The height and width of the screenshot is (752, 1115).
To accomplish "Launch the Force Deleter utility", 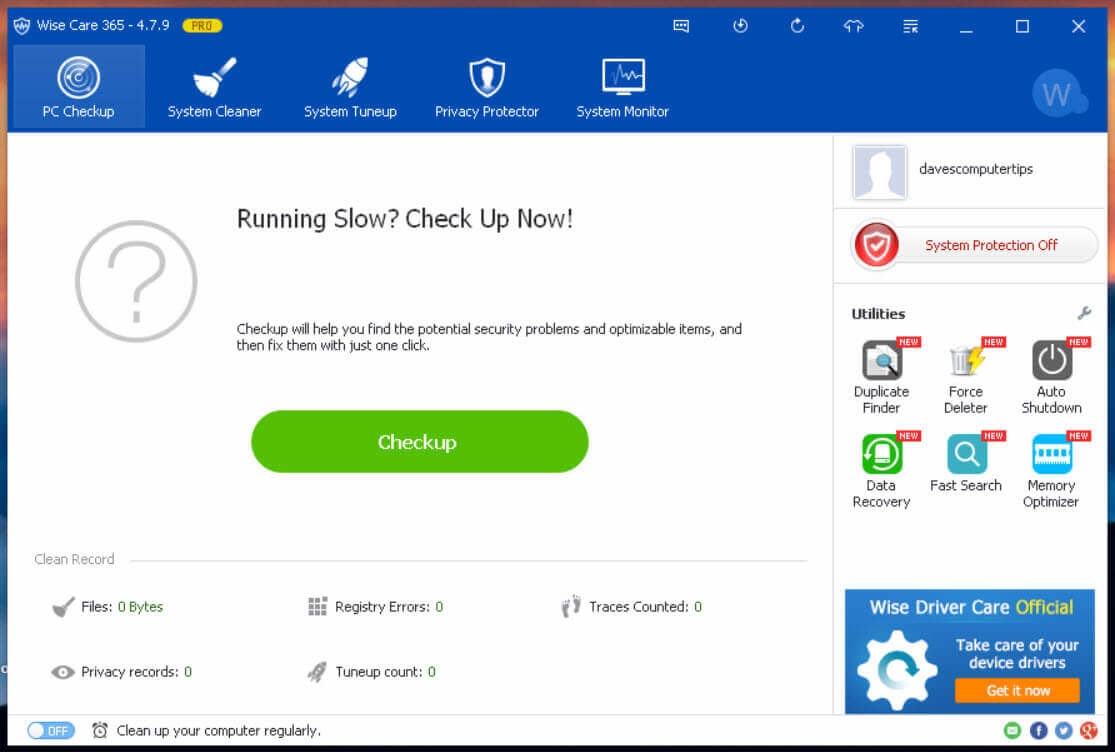I will [x=966, y=376].
